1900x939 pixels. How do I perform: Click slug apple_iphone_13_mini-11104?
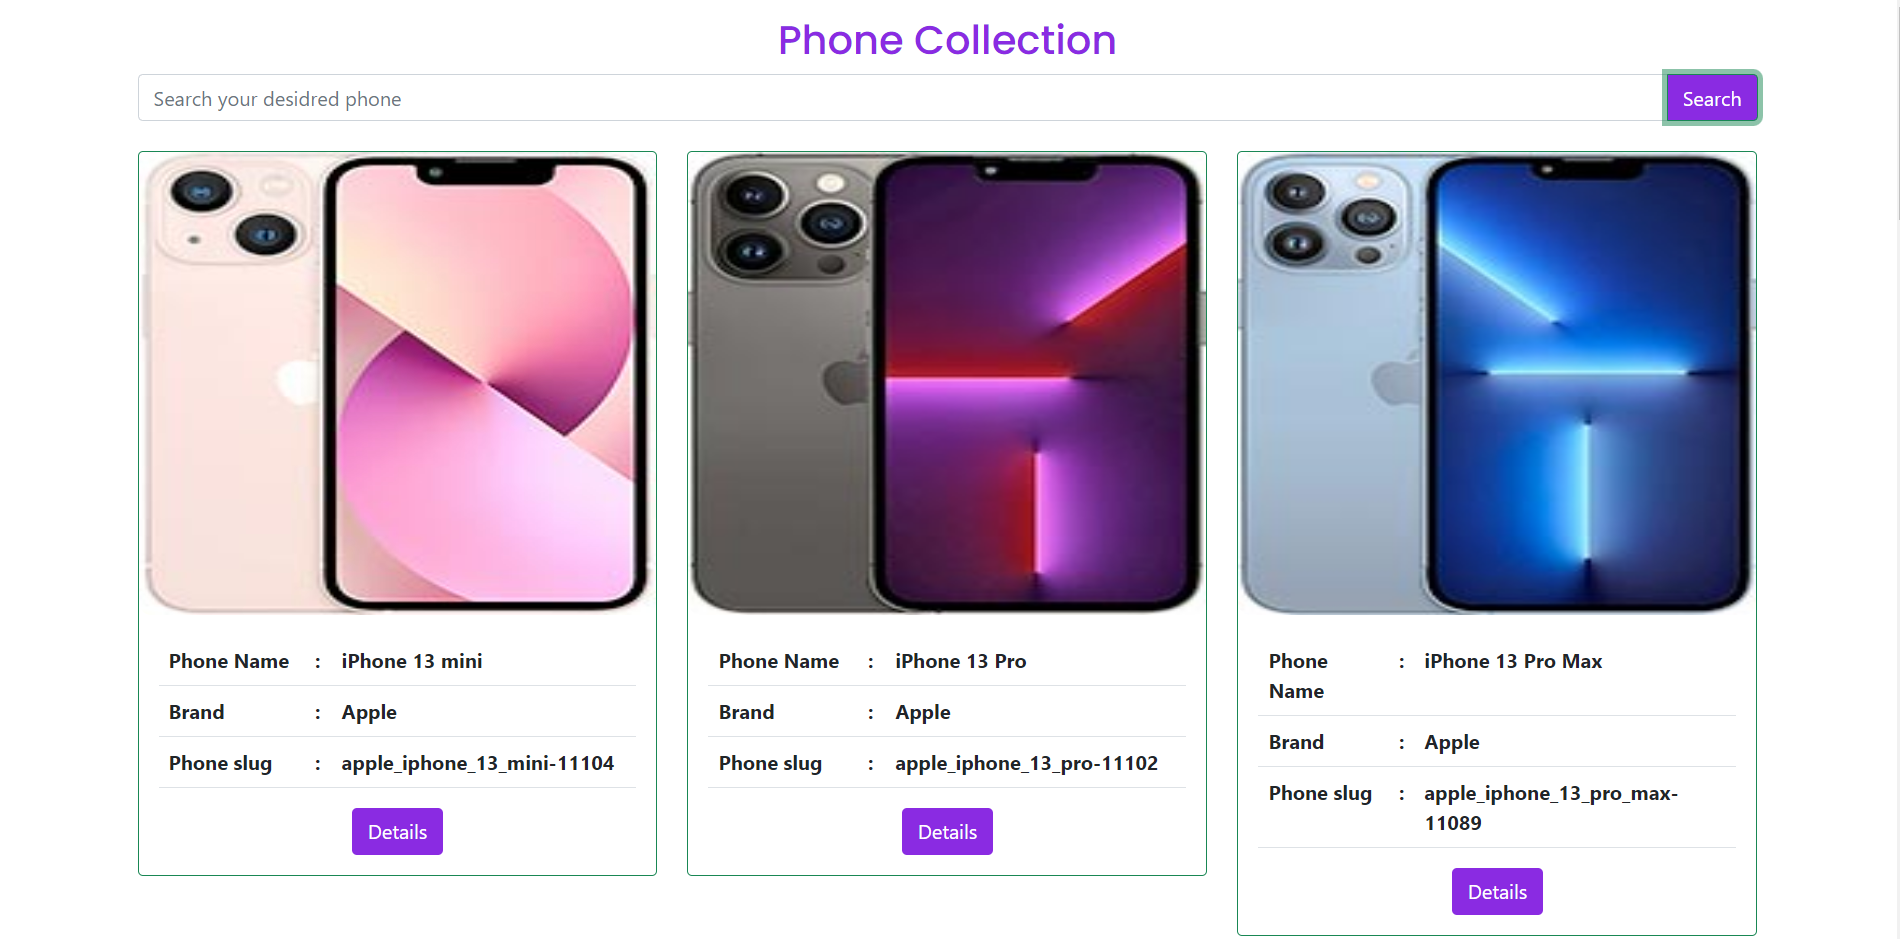pos(478,763)
